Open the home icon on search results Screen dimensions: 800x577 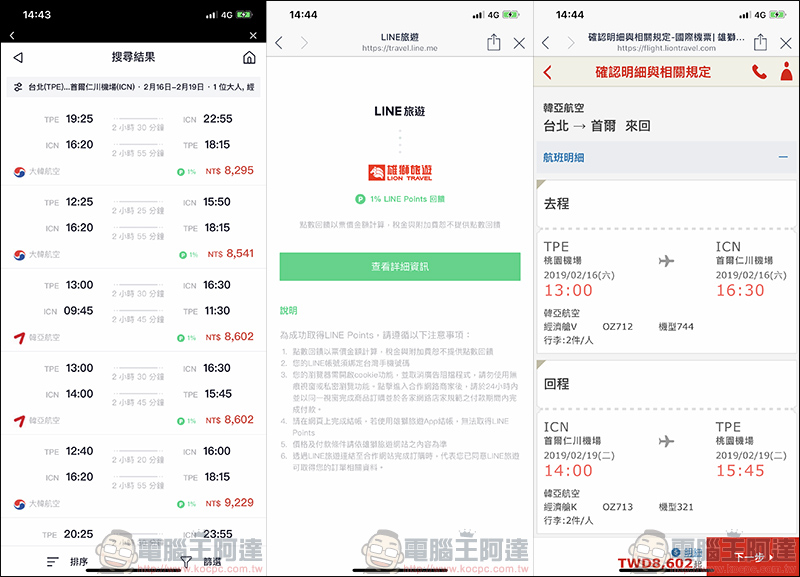pos(249,57)
